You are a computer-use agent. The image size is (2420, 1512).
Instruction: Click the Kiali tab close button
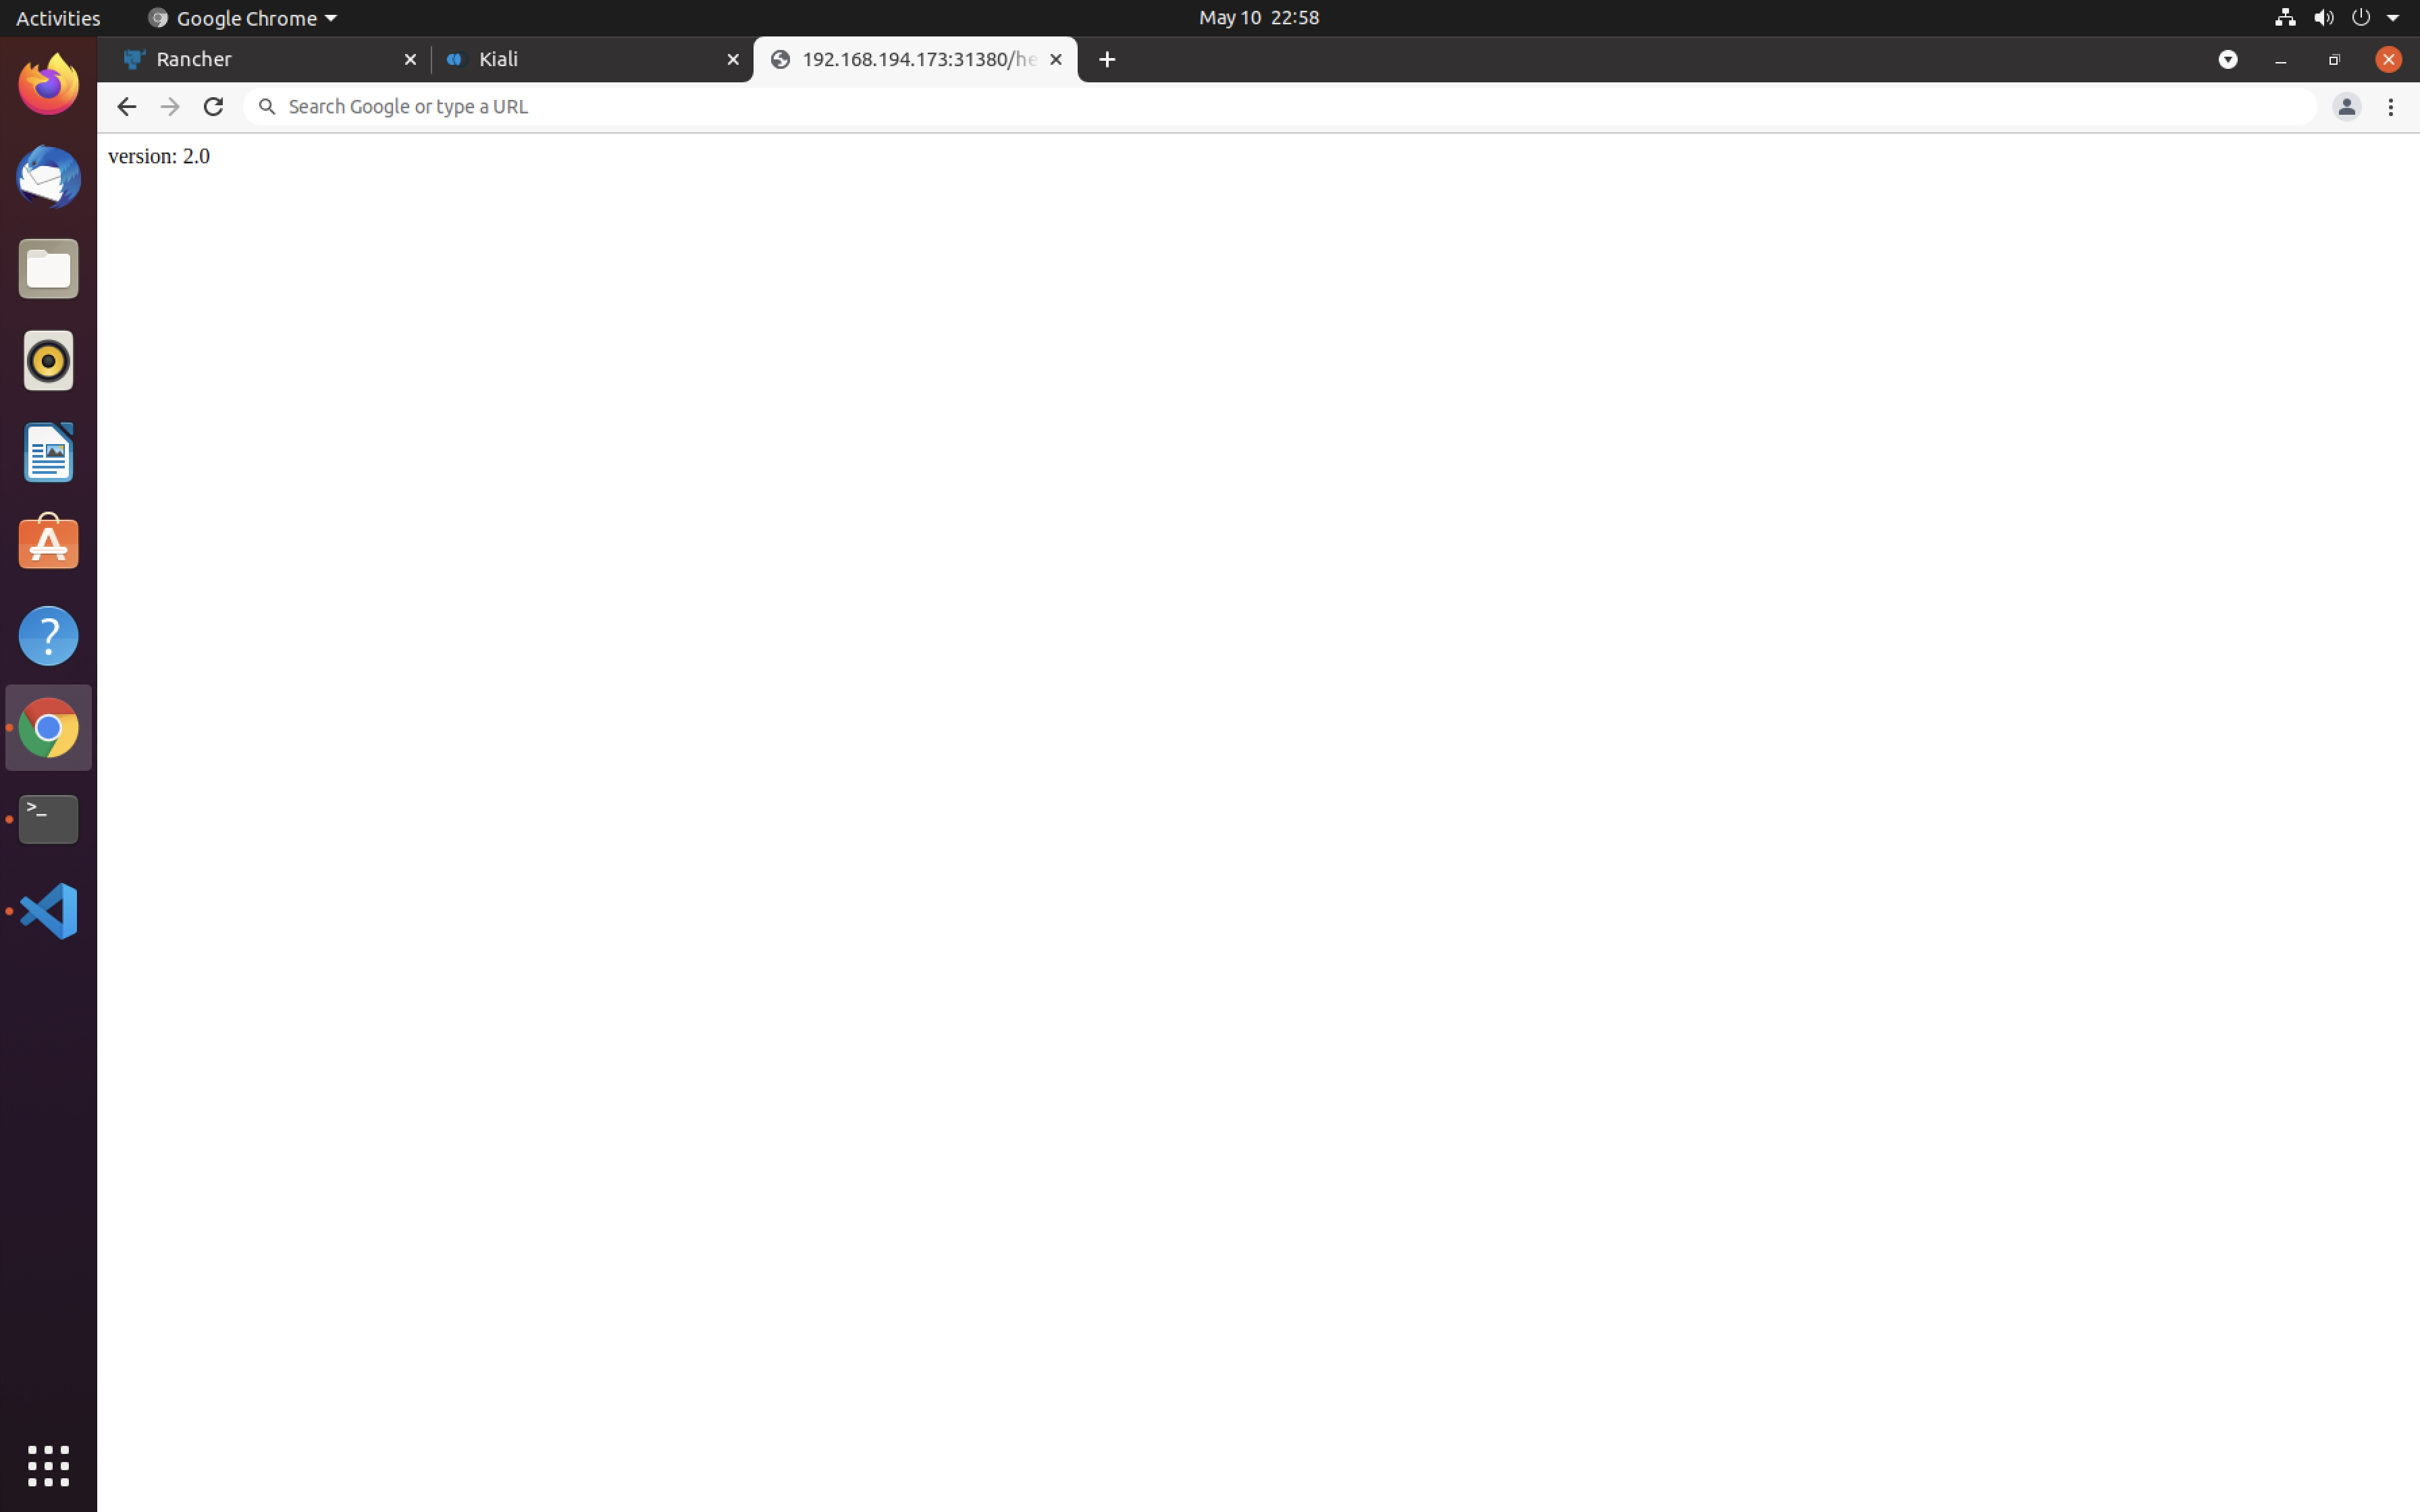point(733,57)
